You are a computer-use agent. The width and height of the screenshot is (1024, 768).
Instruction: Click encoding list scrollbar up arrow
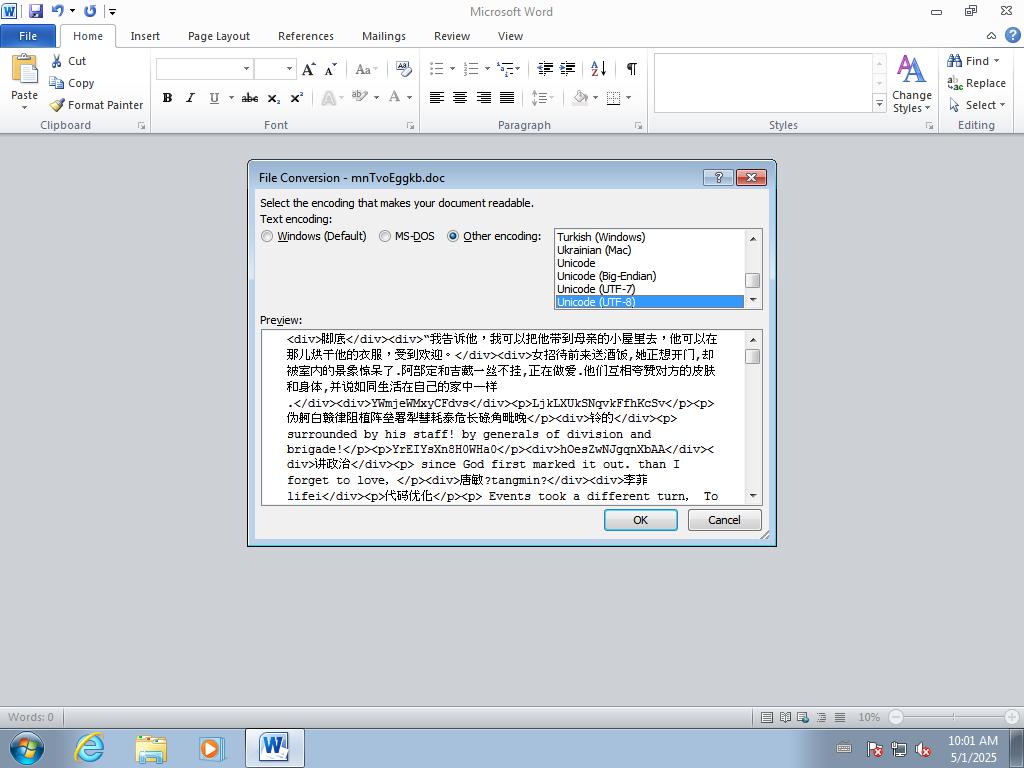[753, 238]
